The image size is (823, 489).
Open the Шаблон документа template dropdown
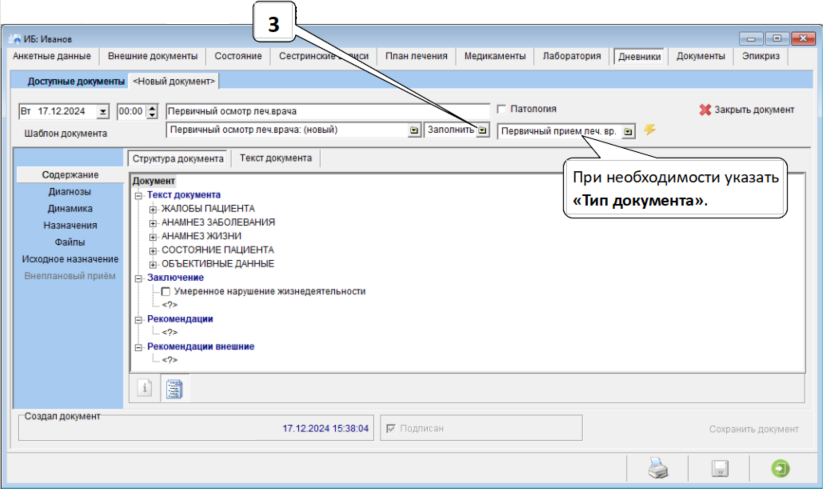tap(414, 130)
